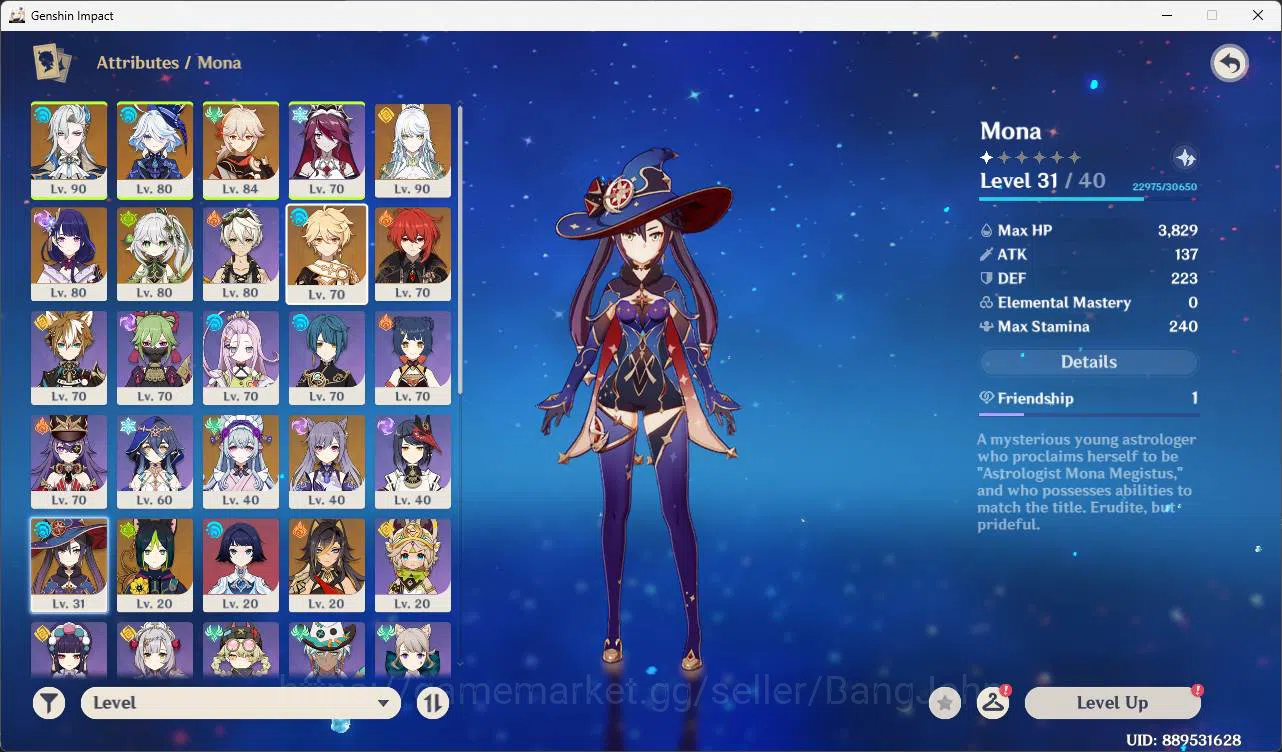The image size is (1282, 752).
Task: Select Ningguang Lv. 90 character card
Action: (413, 150)
